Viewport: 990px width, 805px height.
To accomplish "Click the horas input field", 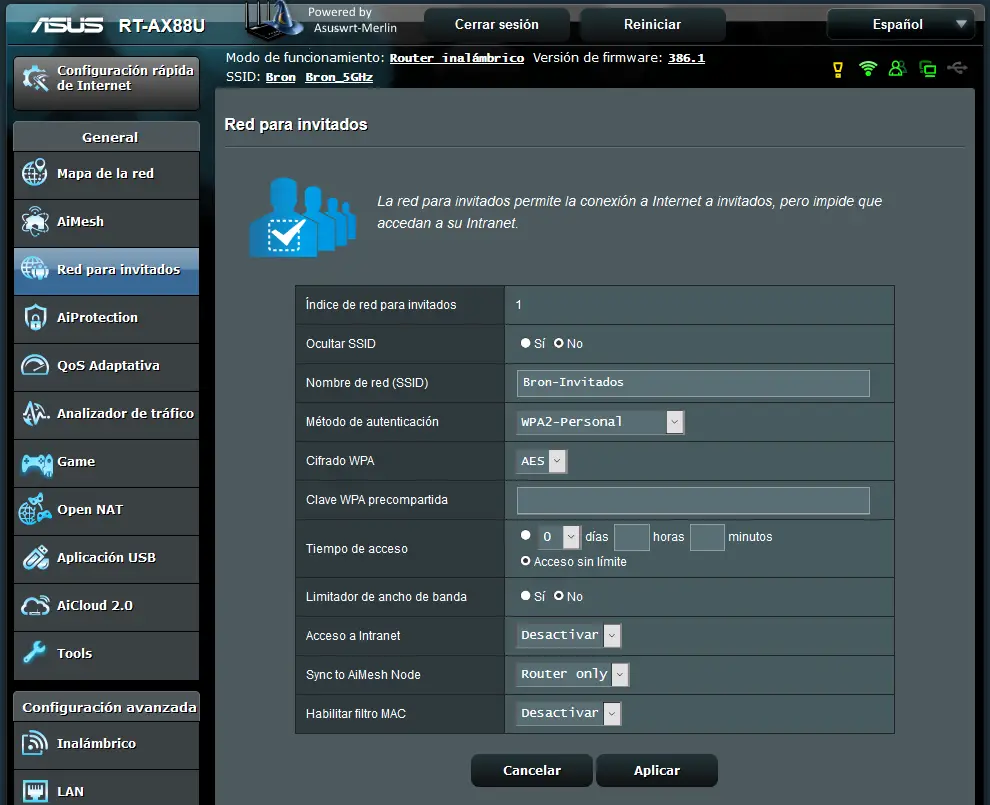I will tap(631, 537).
